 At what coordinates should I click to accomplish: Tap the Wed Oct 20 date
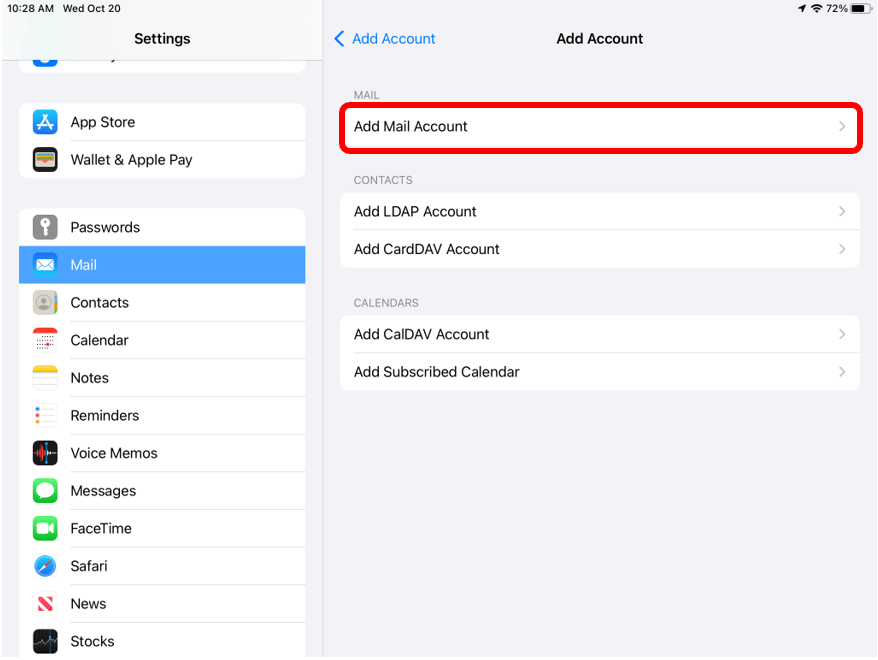coord(91,8)
